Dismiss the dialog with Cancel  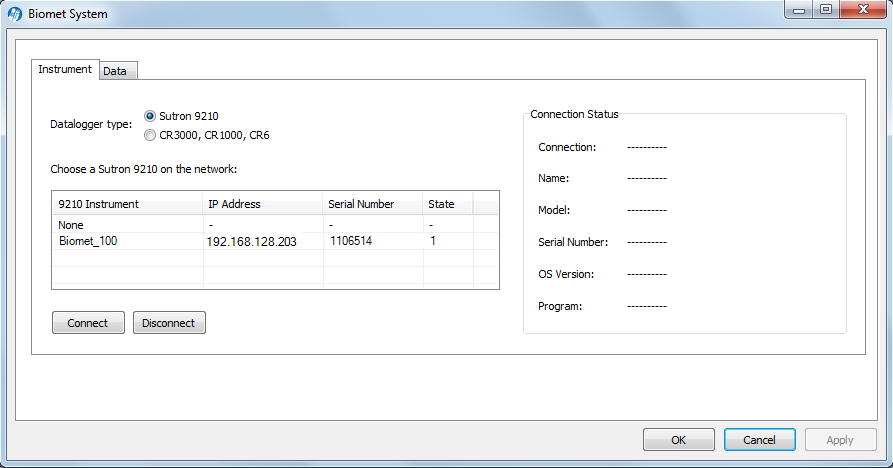pyautogui.click(x=760, y=440)
